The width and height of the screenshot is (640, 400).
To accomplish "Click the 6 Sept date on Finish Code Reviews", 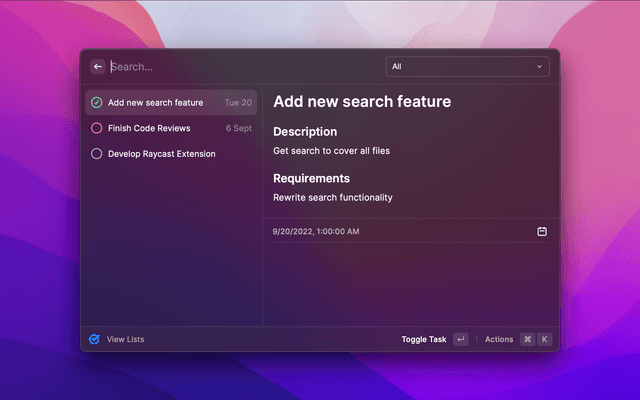I will (238, 128).
